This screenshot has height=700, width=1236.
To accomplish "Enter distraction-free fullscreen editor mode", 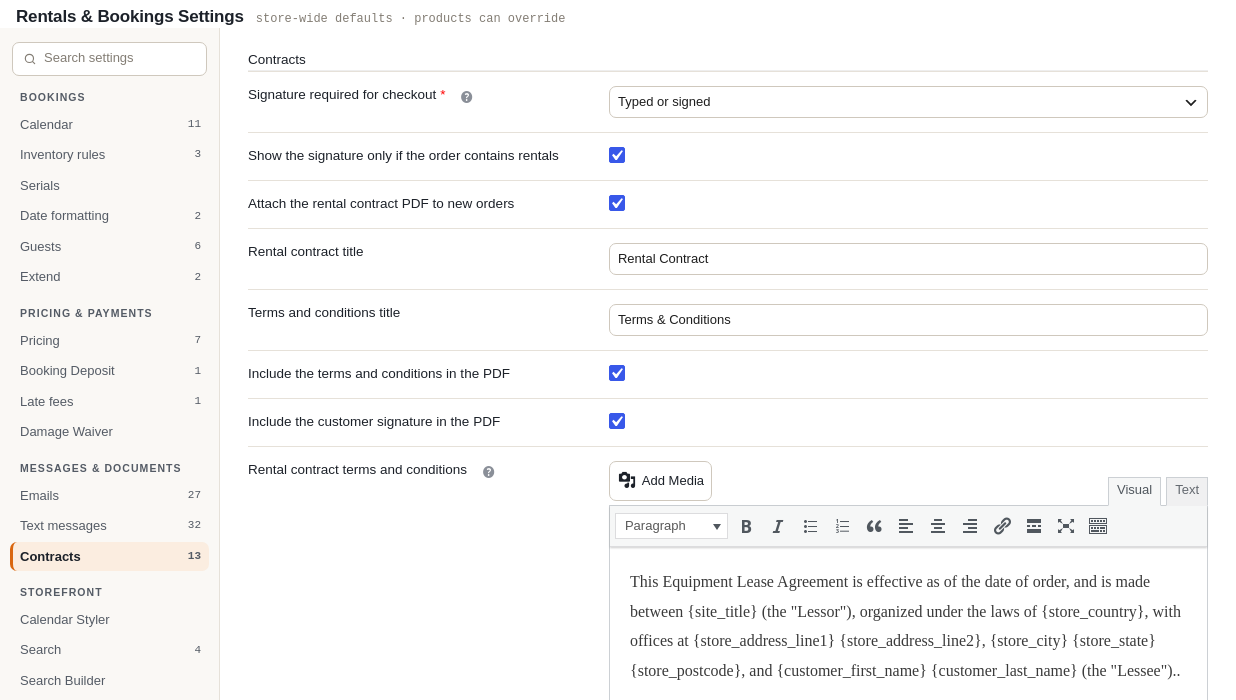I will 1066,526.
